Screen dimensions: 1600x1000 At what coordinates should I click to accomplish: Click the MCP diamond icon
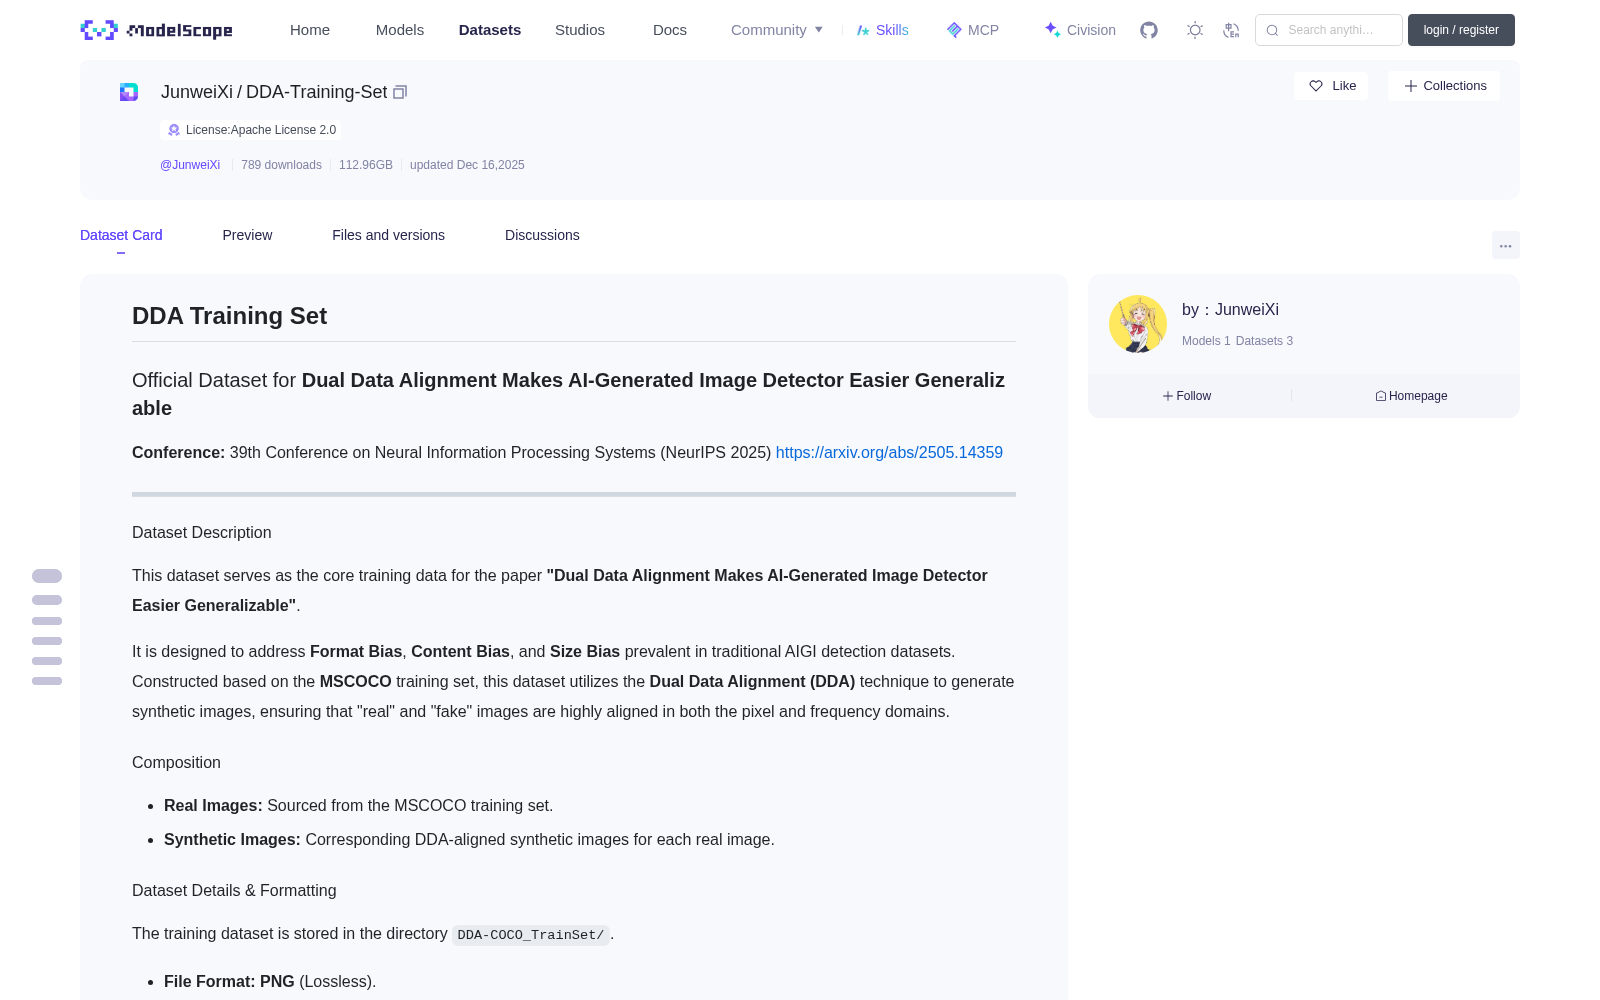pos(954,30)
